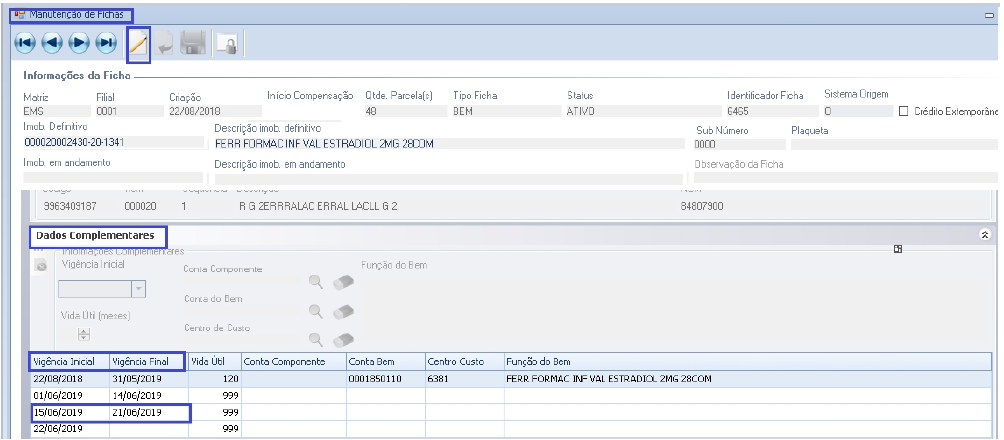Click the Conta Bem column header
This screenshot has width=1004, height=440.
pos(385,361)
